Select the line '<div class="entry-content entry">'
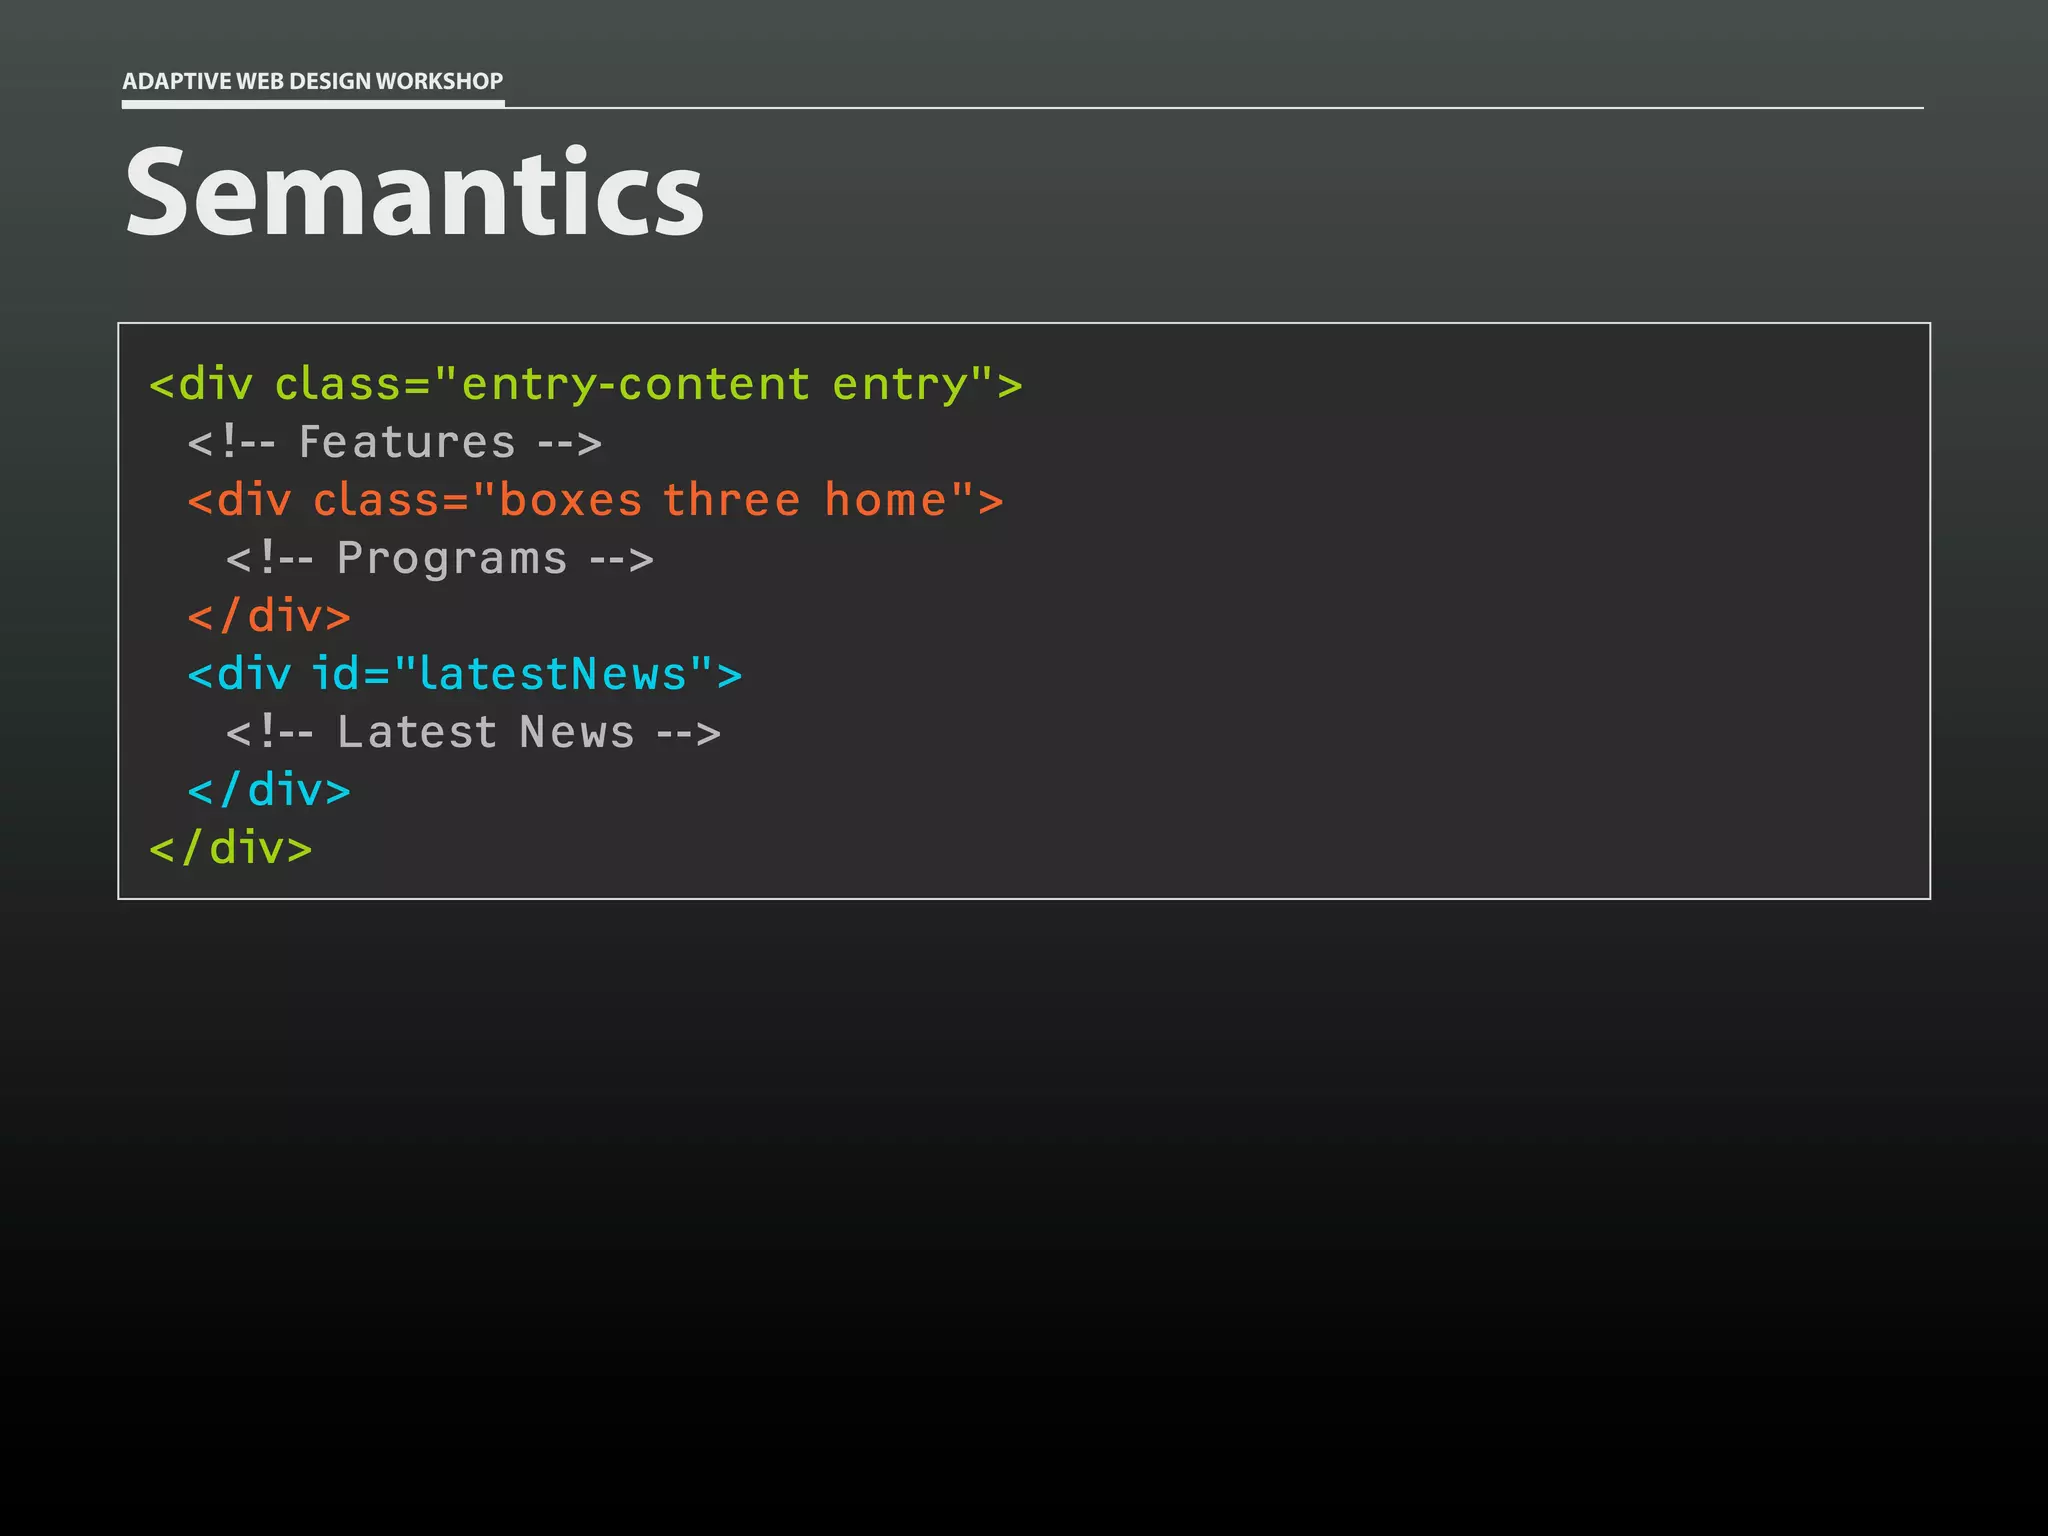 pos(586,385)
